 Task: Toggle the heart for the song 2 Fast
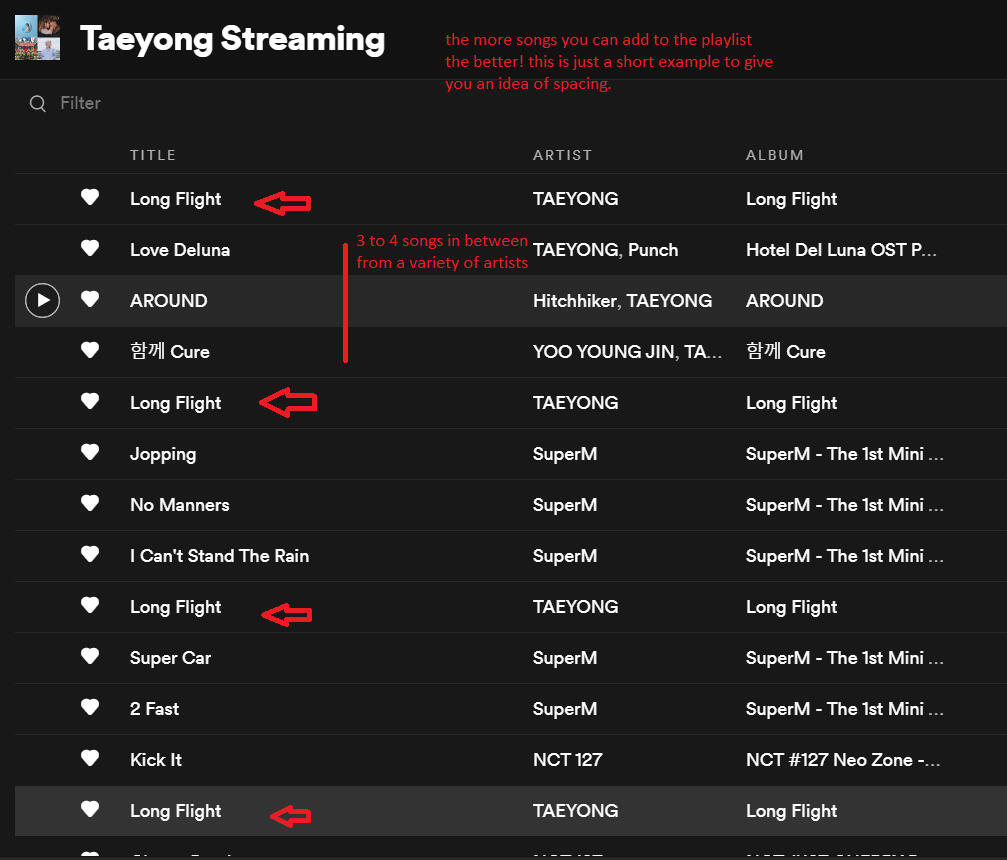[90, 707]
